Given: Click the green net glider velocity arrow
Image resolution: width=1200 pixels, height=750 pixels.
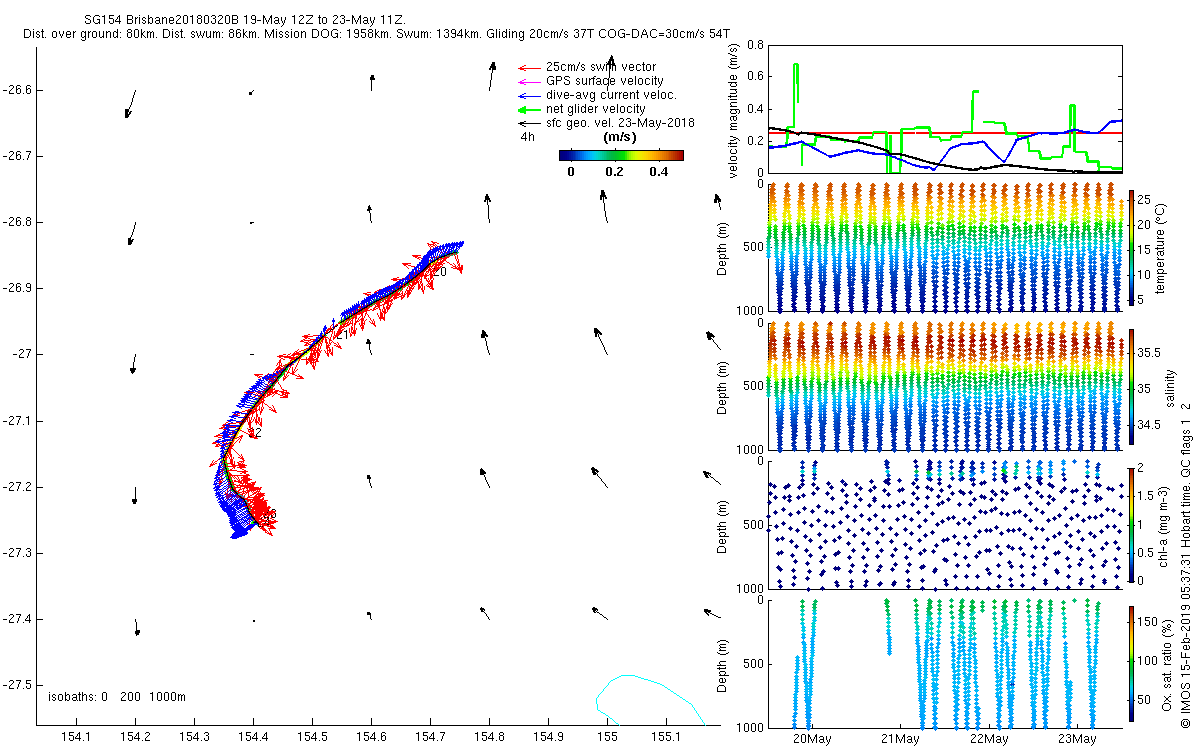Looking at the screenshot, I should tap(527, 109).
